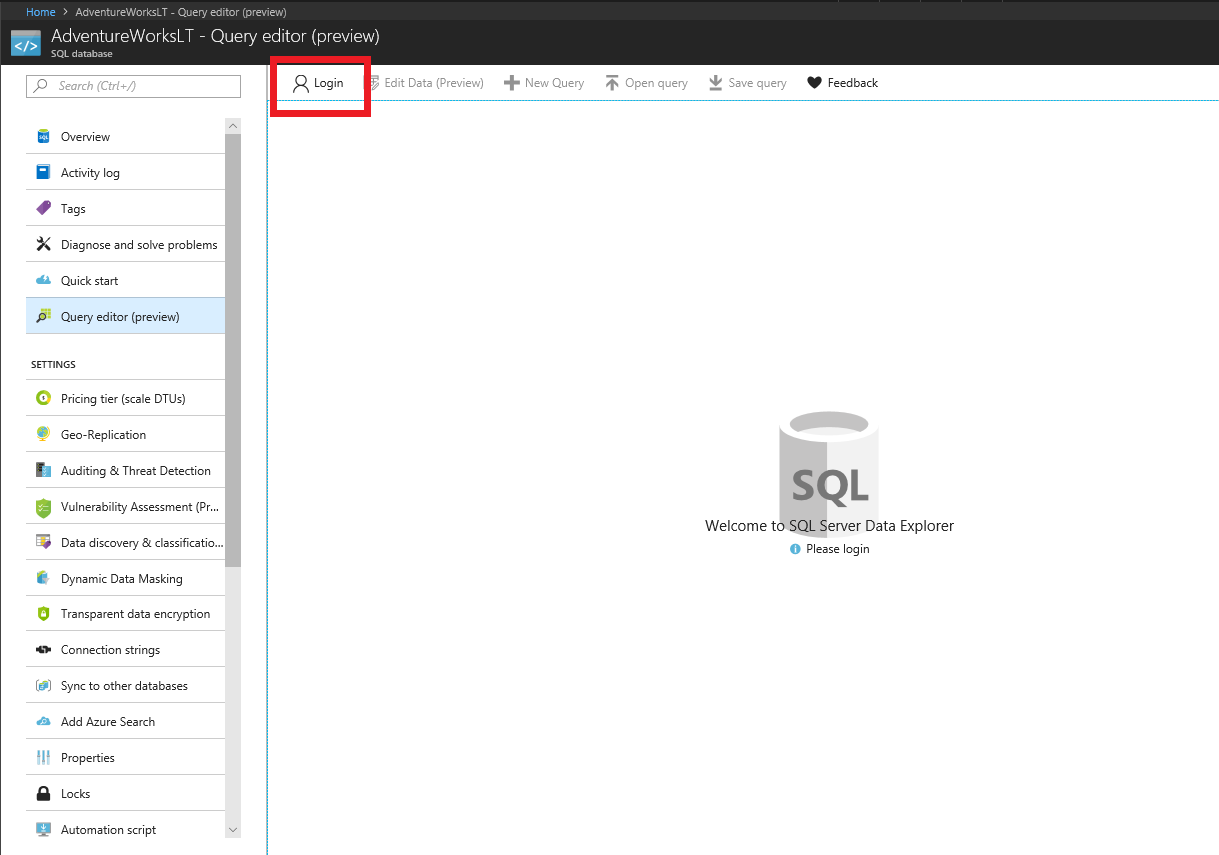Click the Locks padlock icon
Image resolution: width=1219 pixels, height=855 pixels.
43,793
